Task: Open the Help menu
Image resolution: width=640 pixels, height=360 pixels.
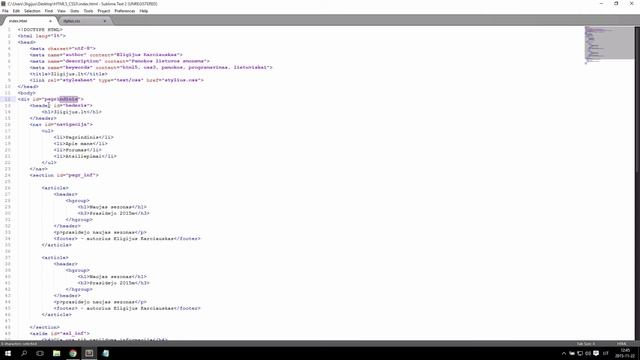Action: [x=144, y=11]
